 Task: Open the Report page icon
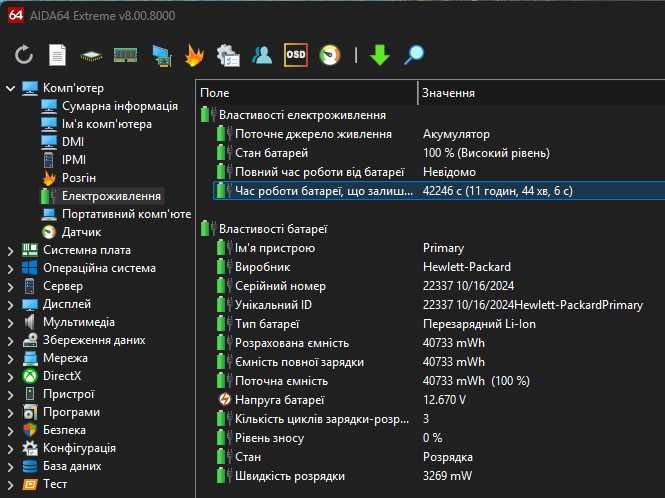tap(57, 55)
